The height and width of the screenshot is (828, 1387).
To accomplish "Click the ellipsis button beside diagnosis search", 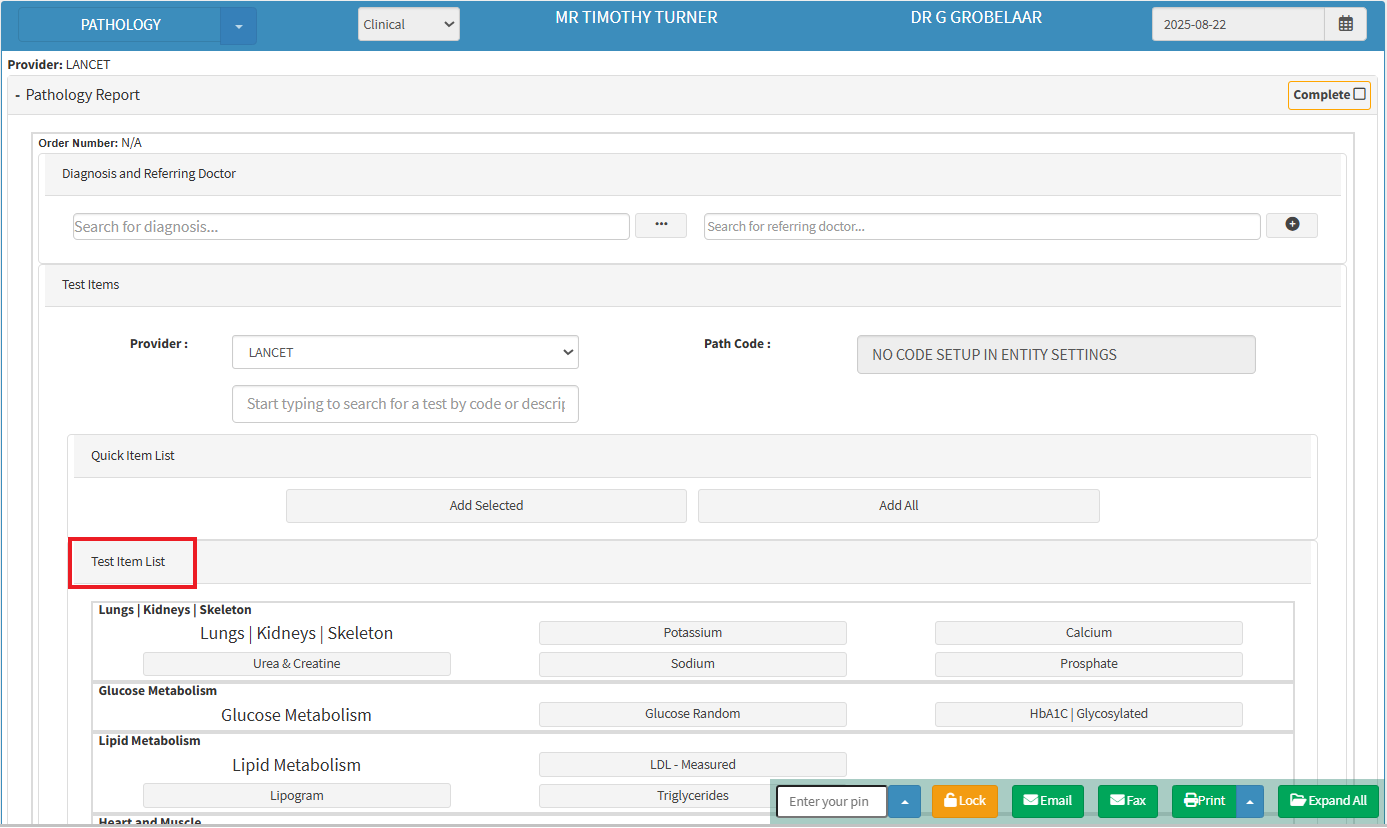I will (660, 225).
